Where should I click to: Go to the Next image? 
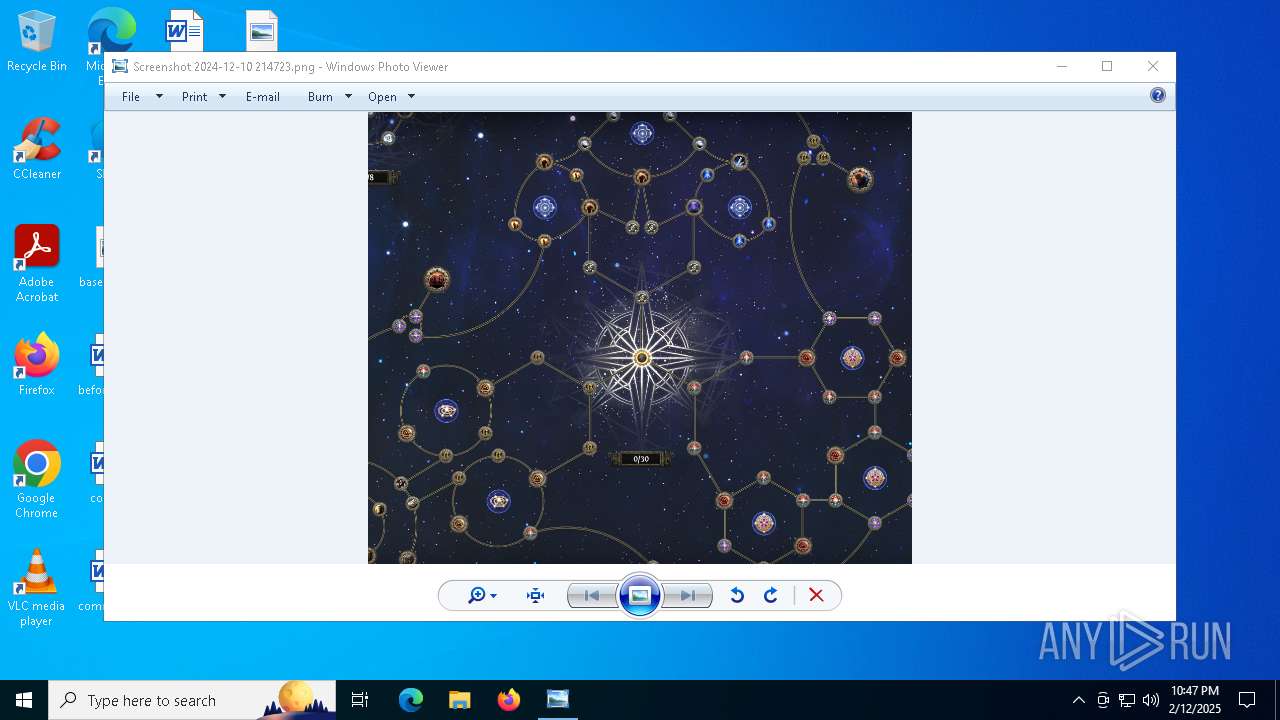click(688, 596)
